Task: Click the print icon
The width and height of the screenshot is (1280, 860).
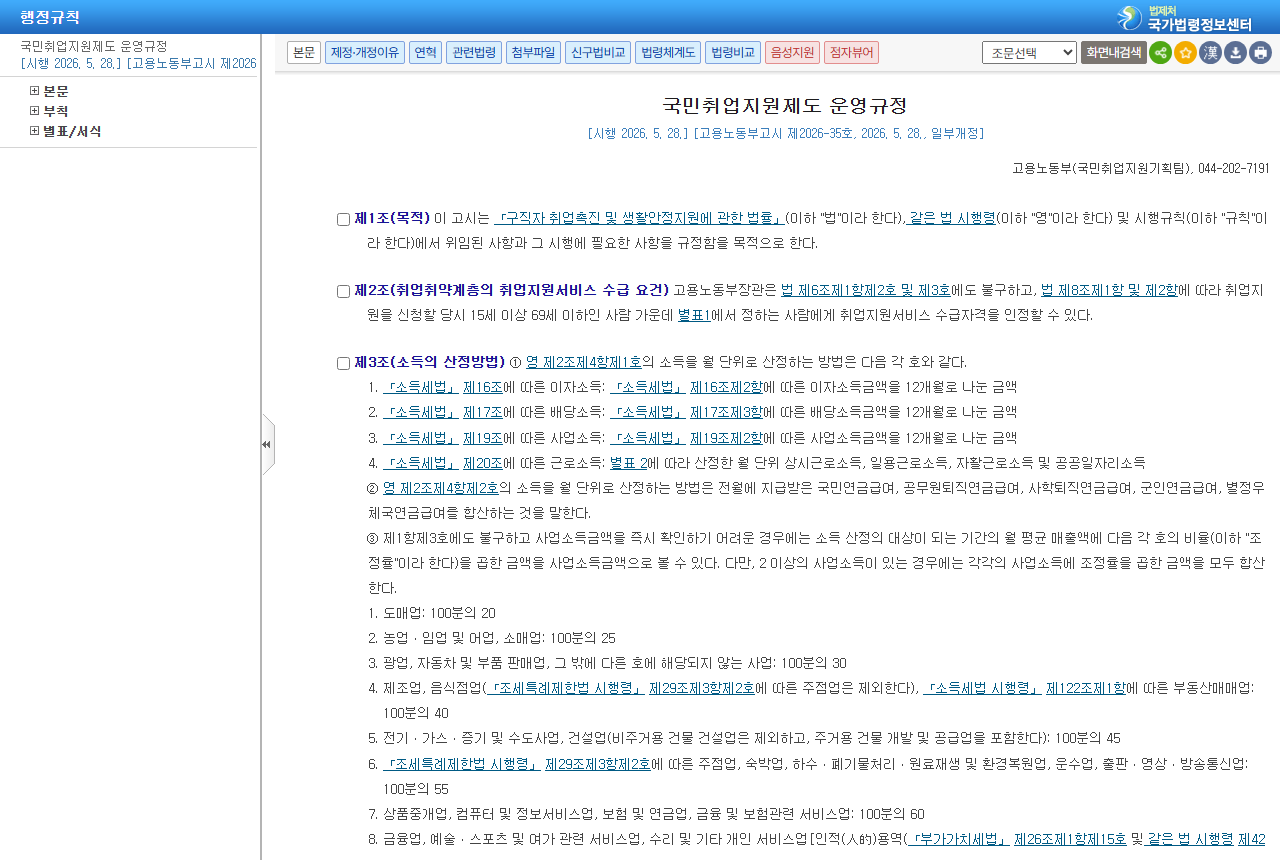Action: [1260, 52]
